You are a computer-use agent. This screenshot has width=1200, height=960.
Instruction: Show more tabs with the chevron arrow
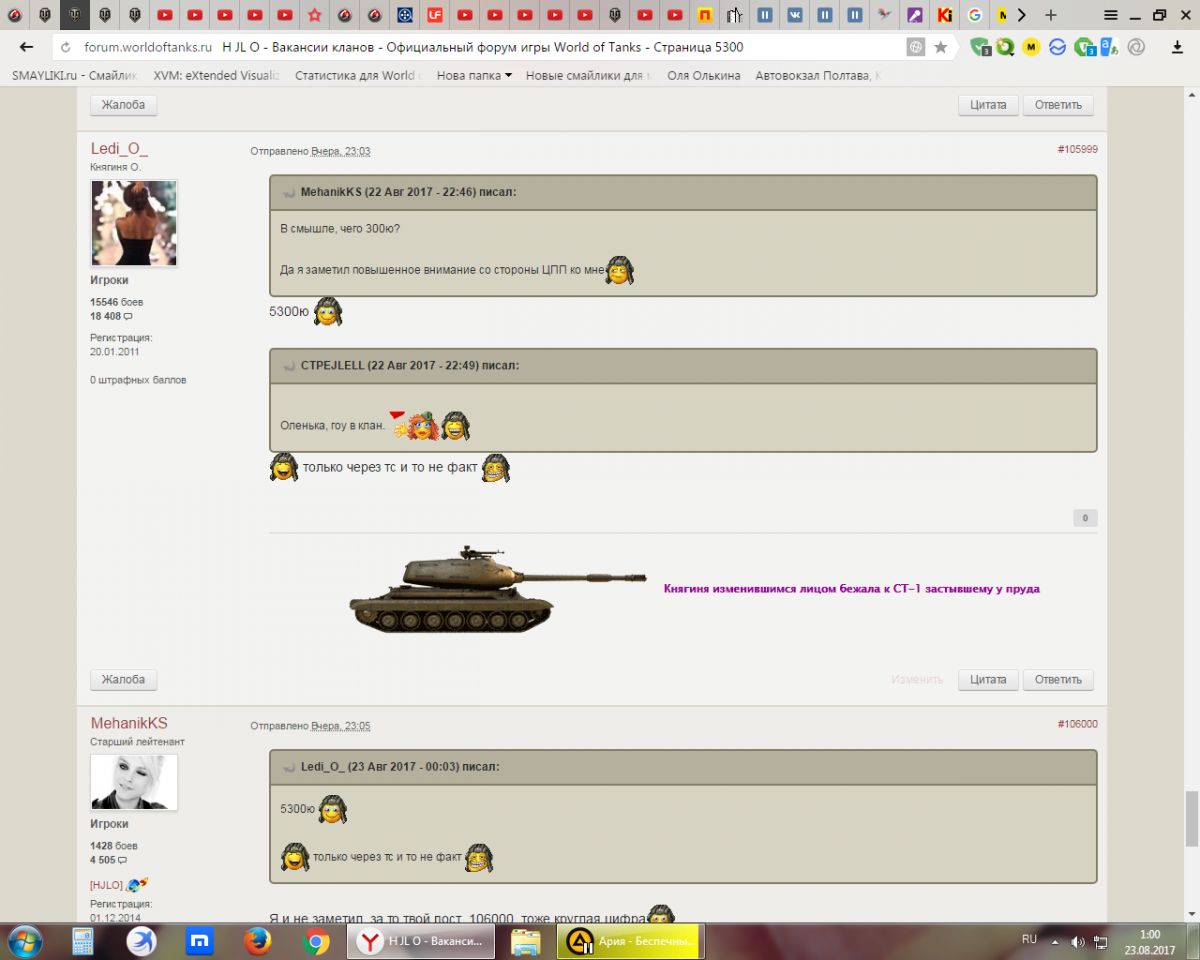[1021, 15]
